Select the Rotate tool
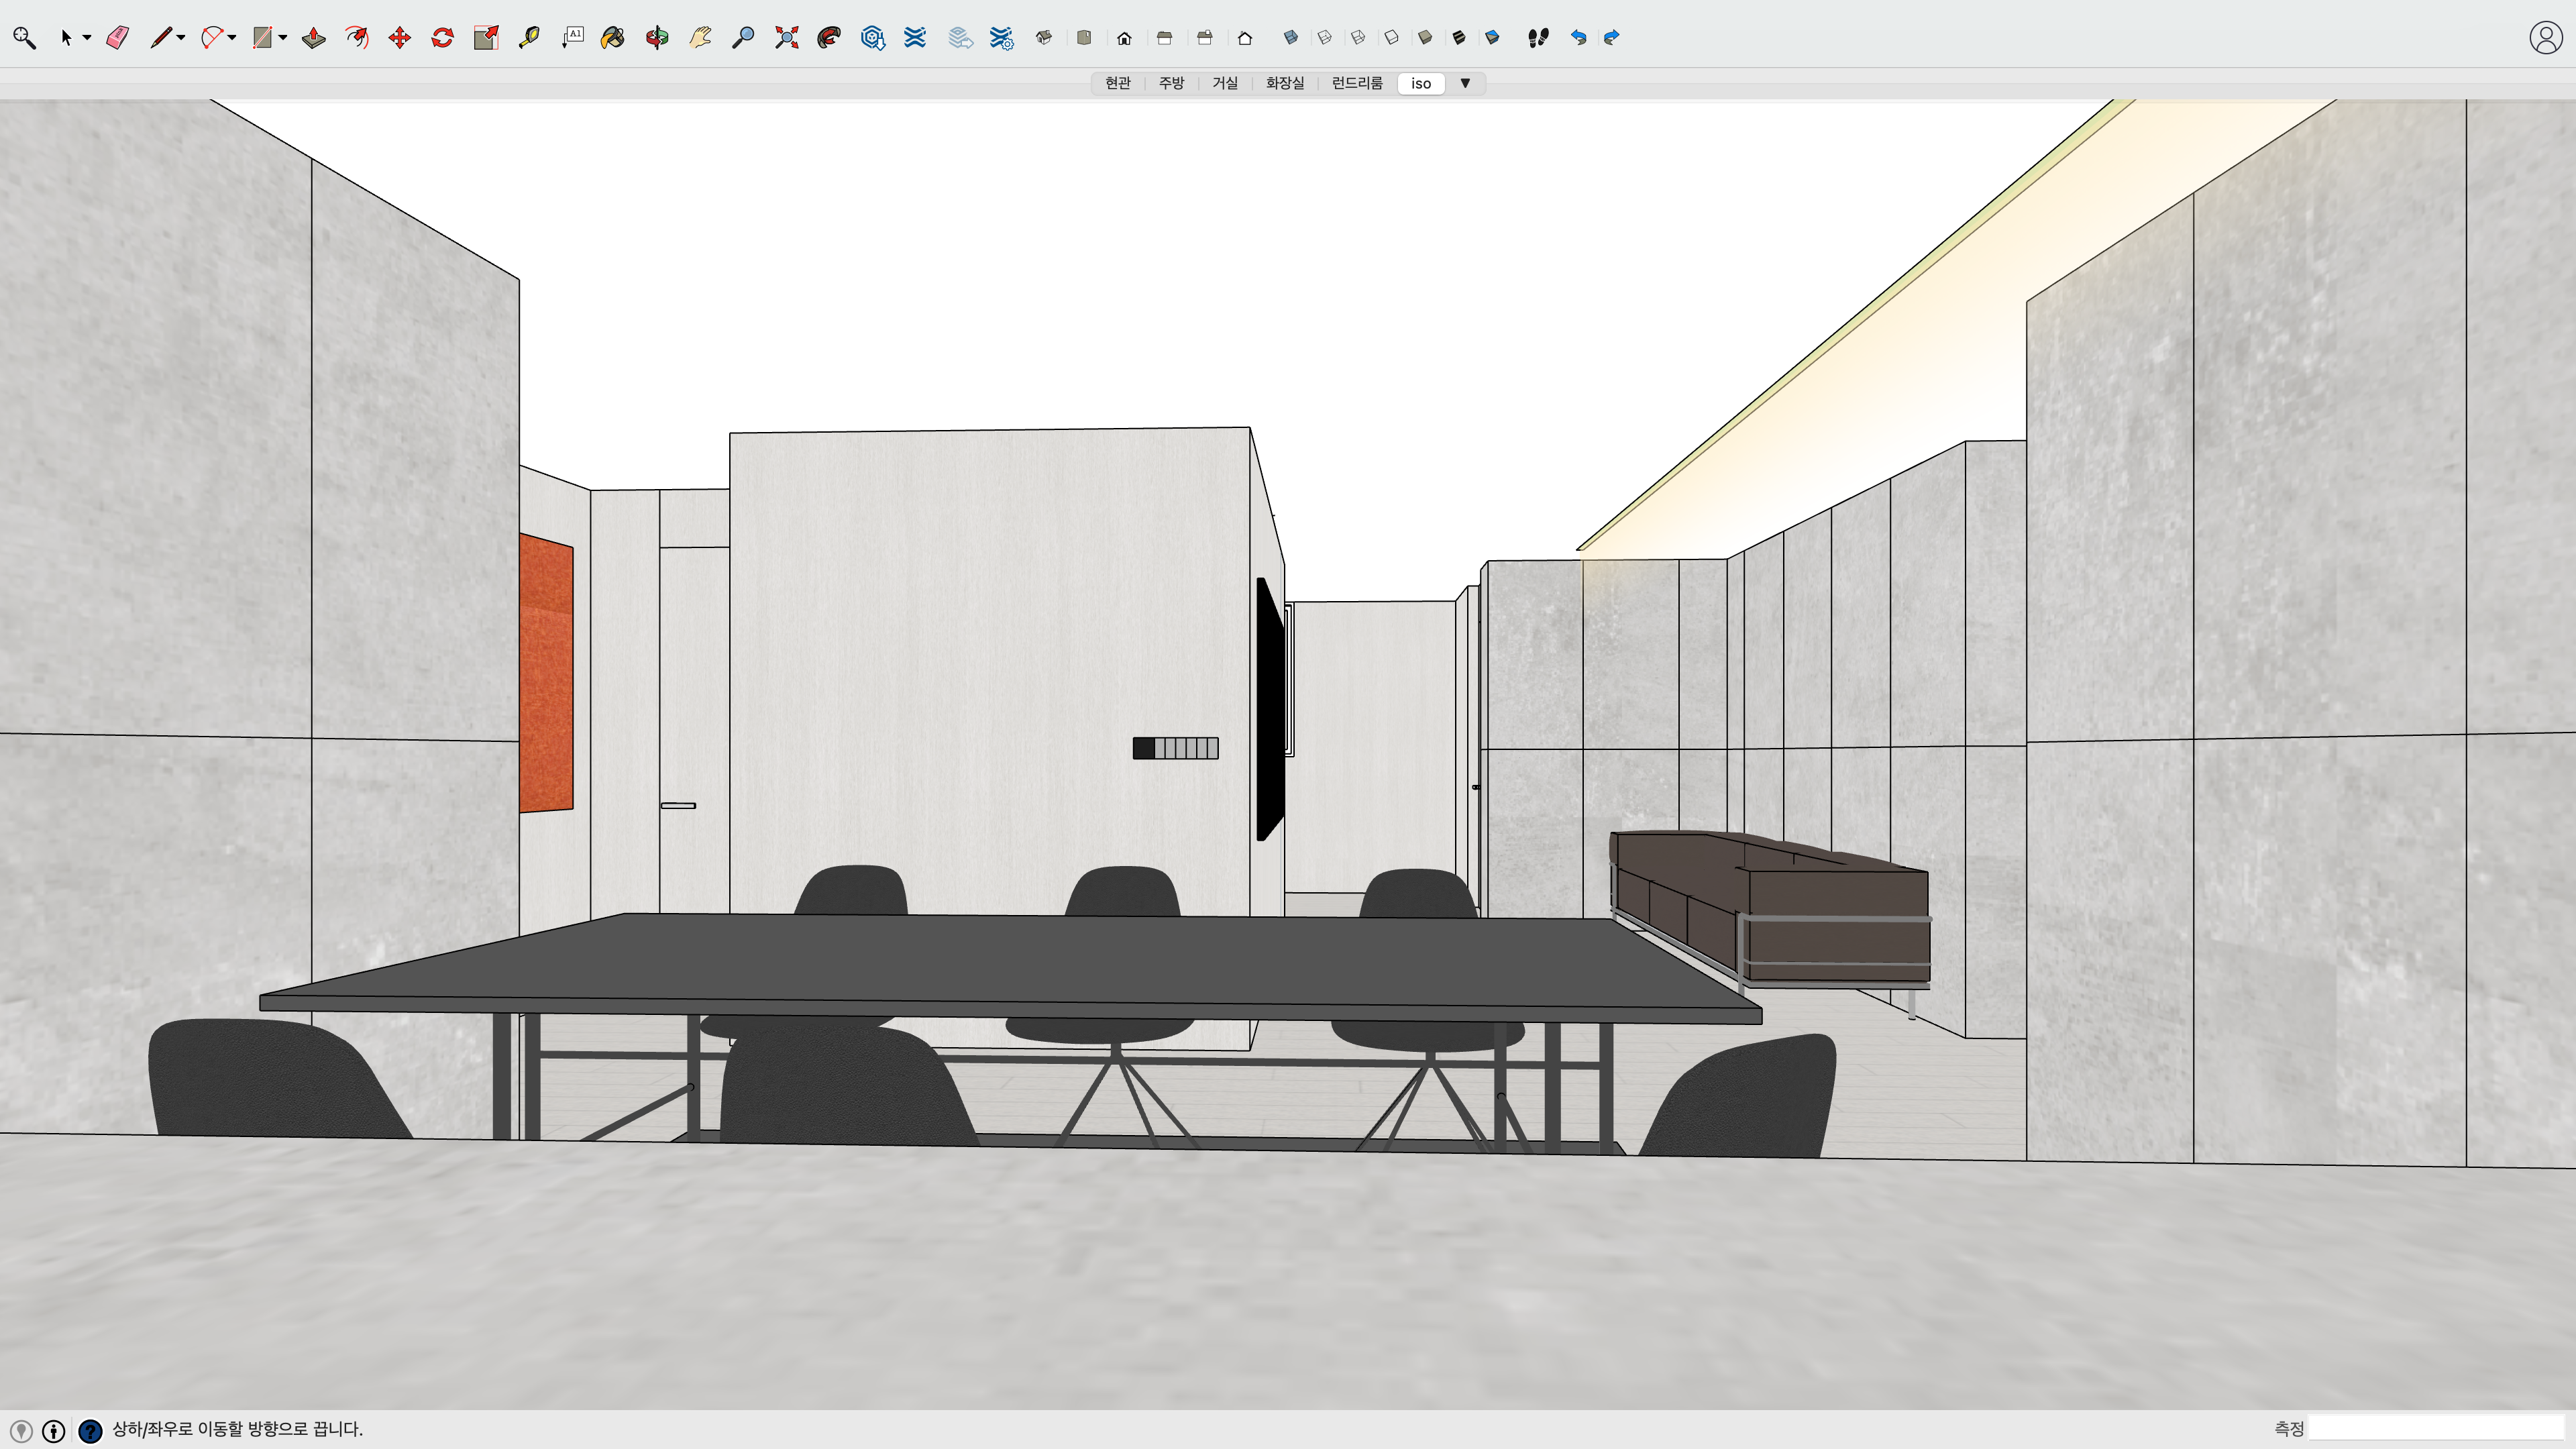The width and height of the screenshot is (2576, 1449). [x=442, y=38]
